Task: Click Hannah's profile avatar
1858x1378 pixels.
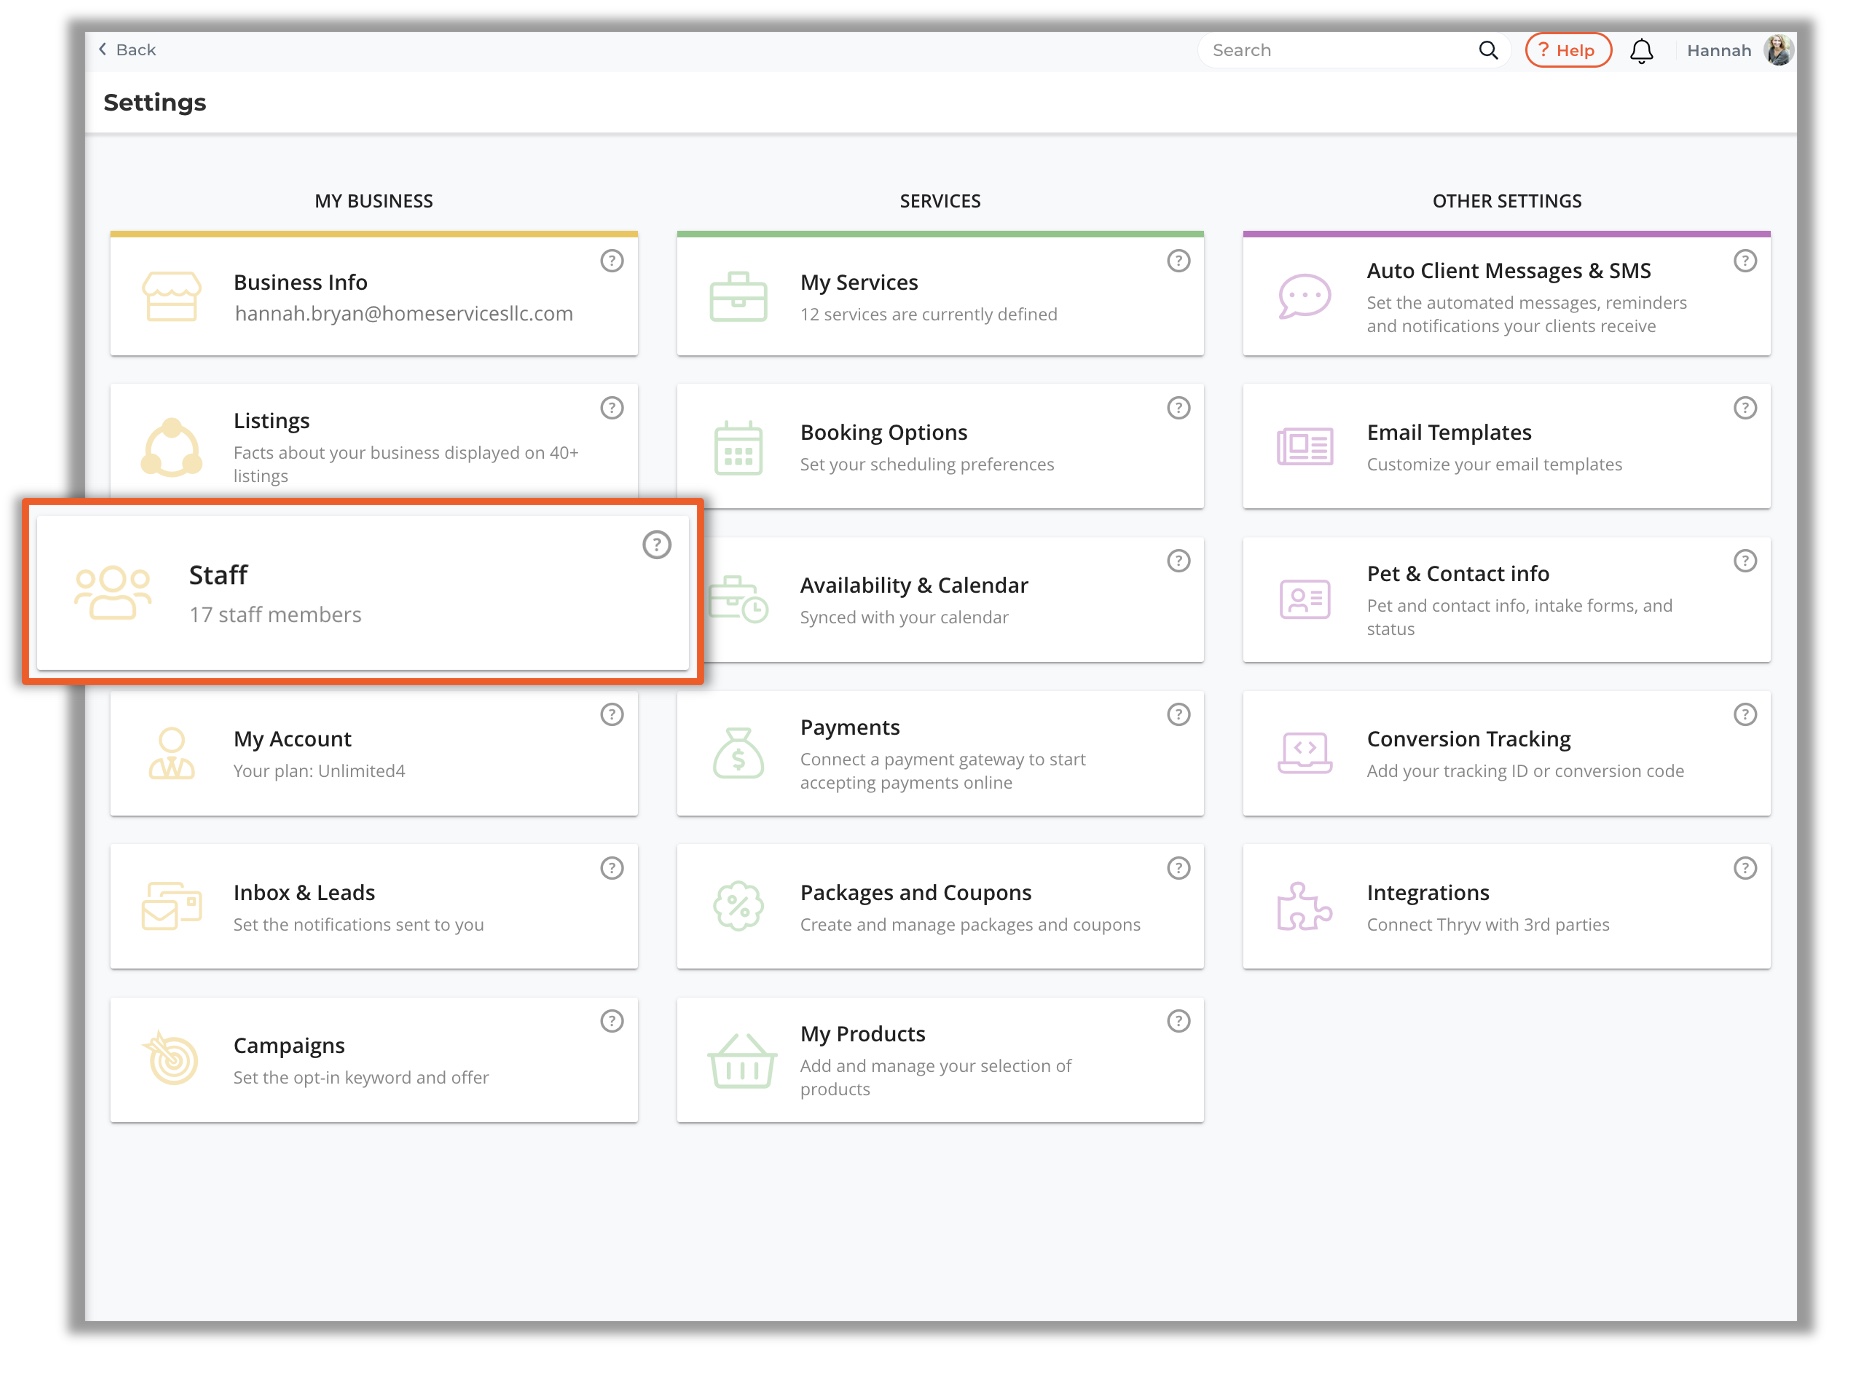Action: click(1778, 50)
